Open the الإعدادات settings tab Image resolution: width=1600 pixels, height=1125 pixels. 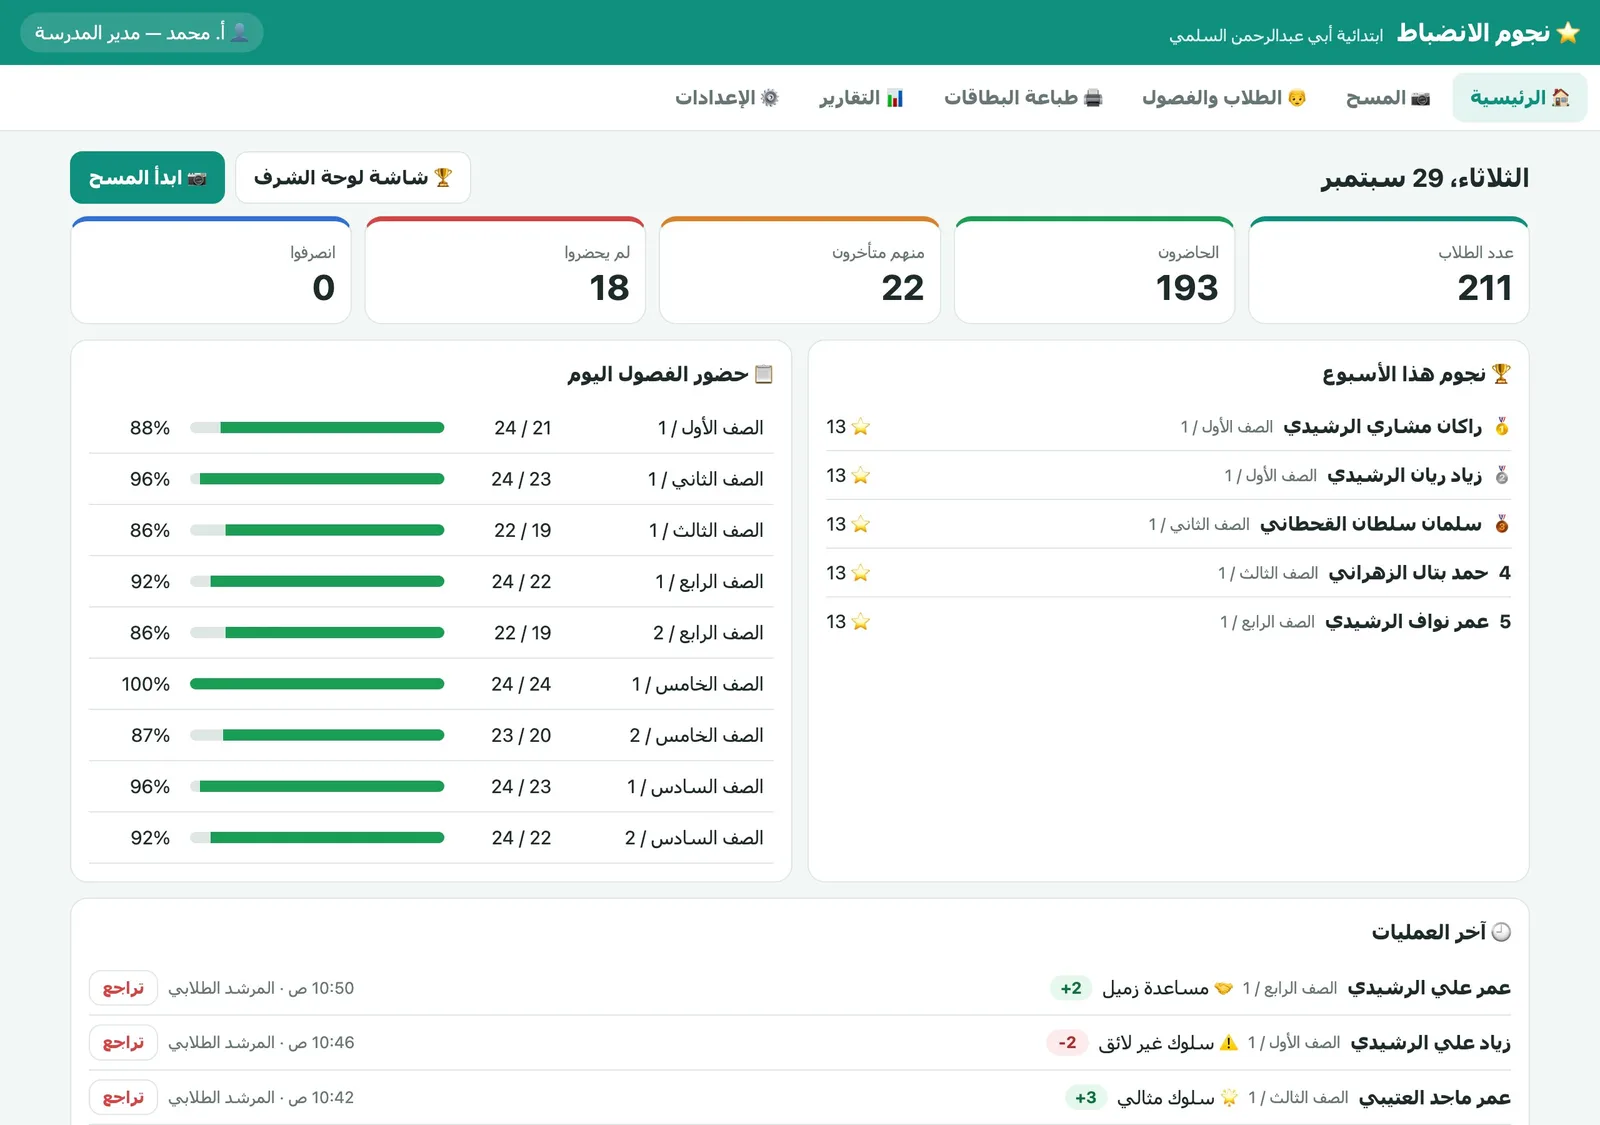[x=727, y=97]
